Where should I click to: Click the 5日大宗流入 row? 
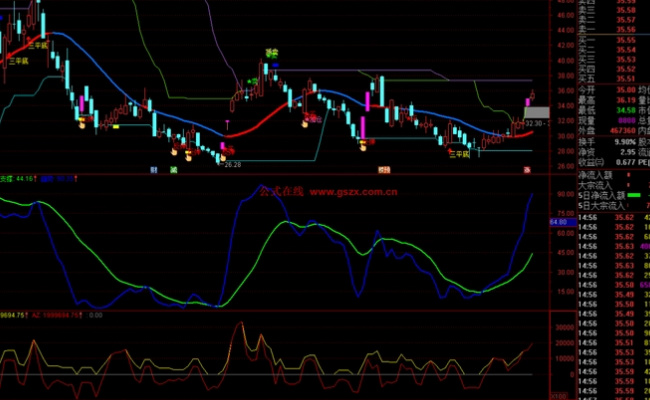(614, 205)
